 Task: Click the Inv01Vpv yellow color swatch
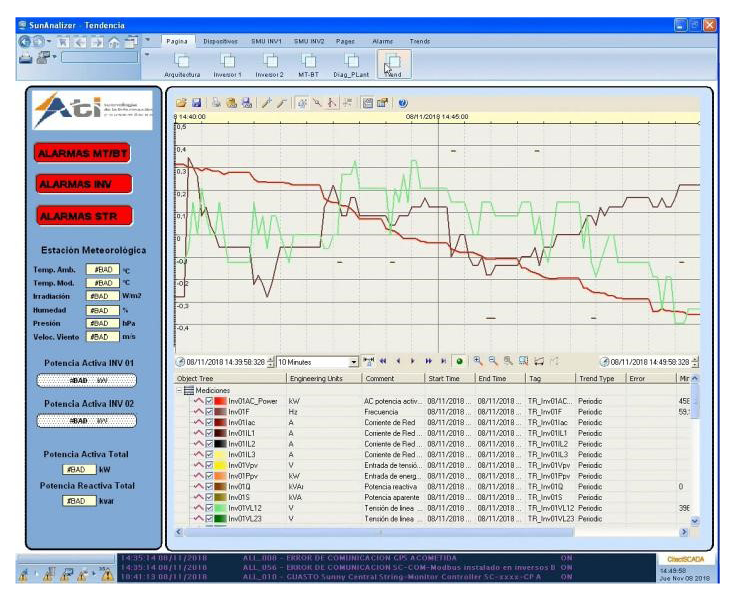coord(221,465)
